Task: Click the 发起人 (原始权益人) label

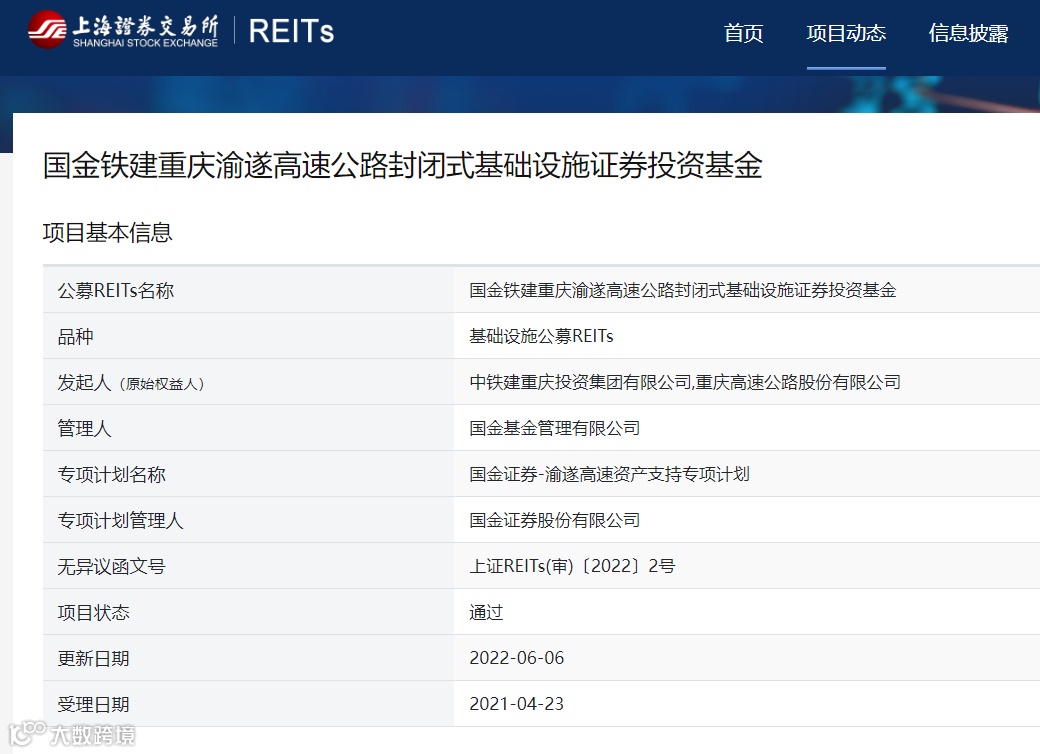Action: click(x=131, y=383)
